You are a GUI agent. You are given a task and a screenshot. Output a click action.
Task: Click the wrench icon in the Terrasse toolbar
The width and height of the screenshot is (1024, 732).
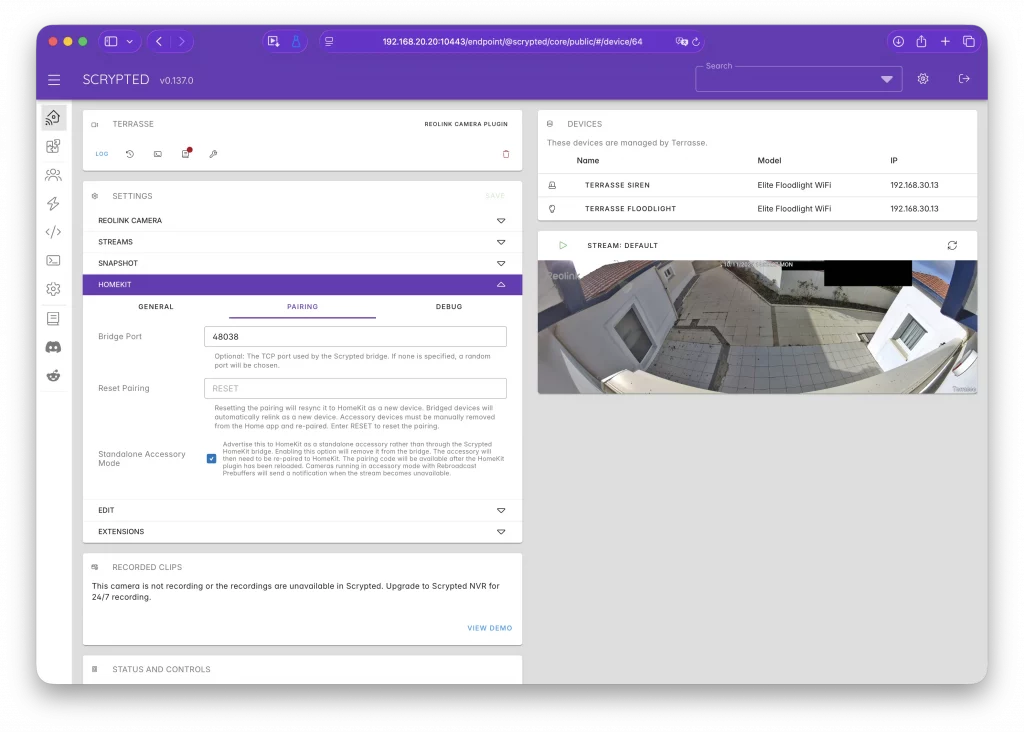[213, 154]
